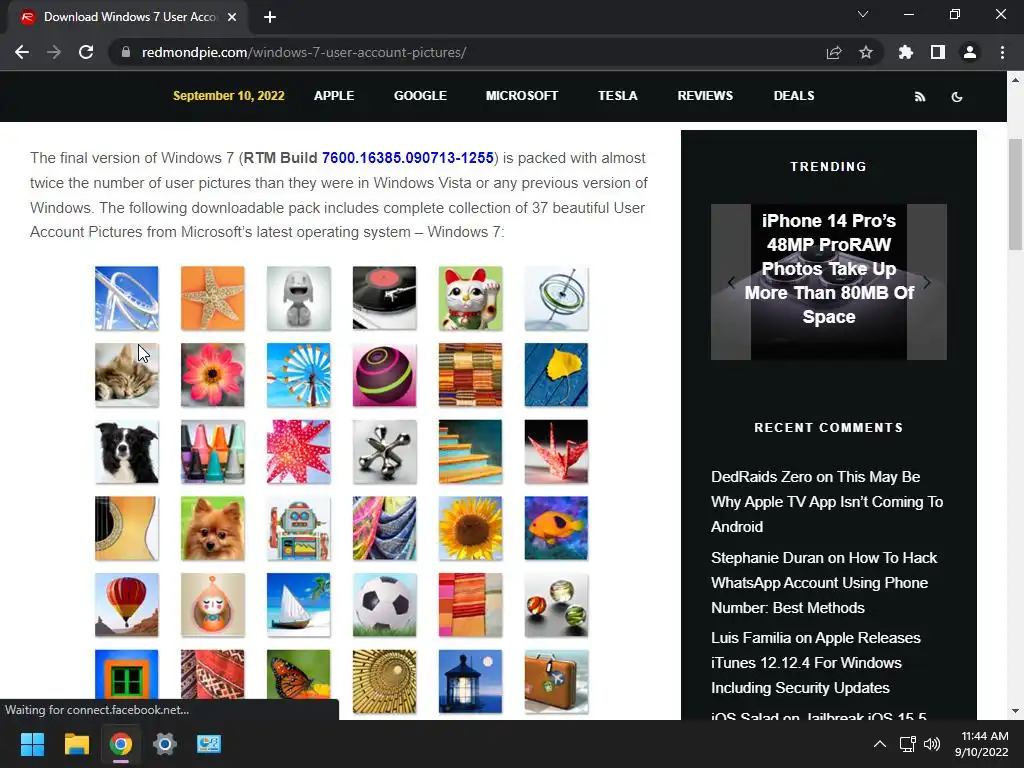Click the gray robot toy picture
The width and height of the screenshot is (1024, 768).
[x=298, y=298]
